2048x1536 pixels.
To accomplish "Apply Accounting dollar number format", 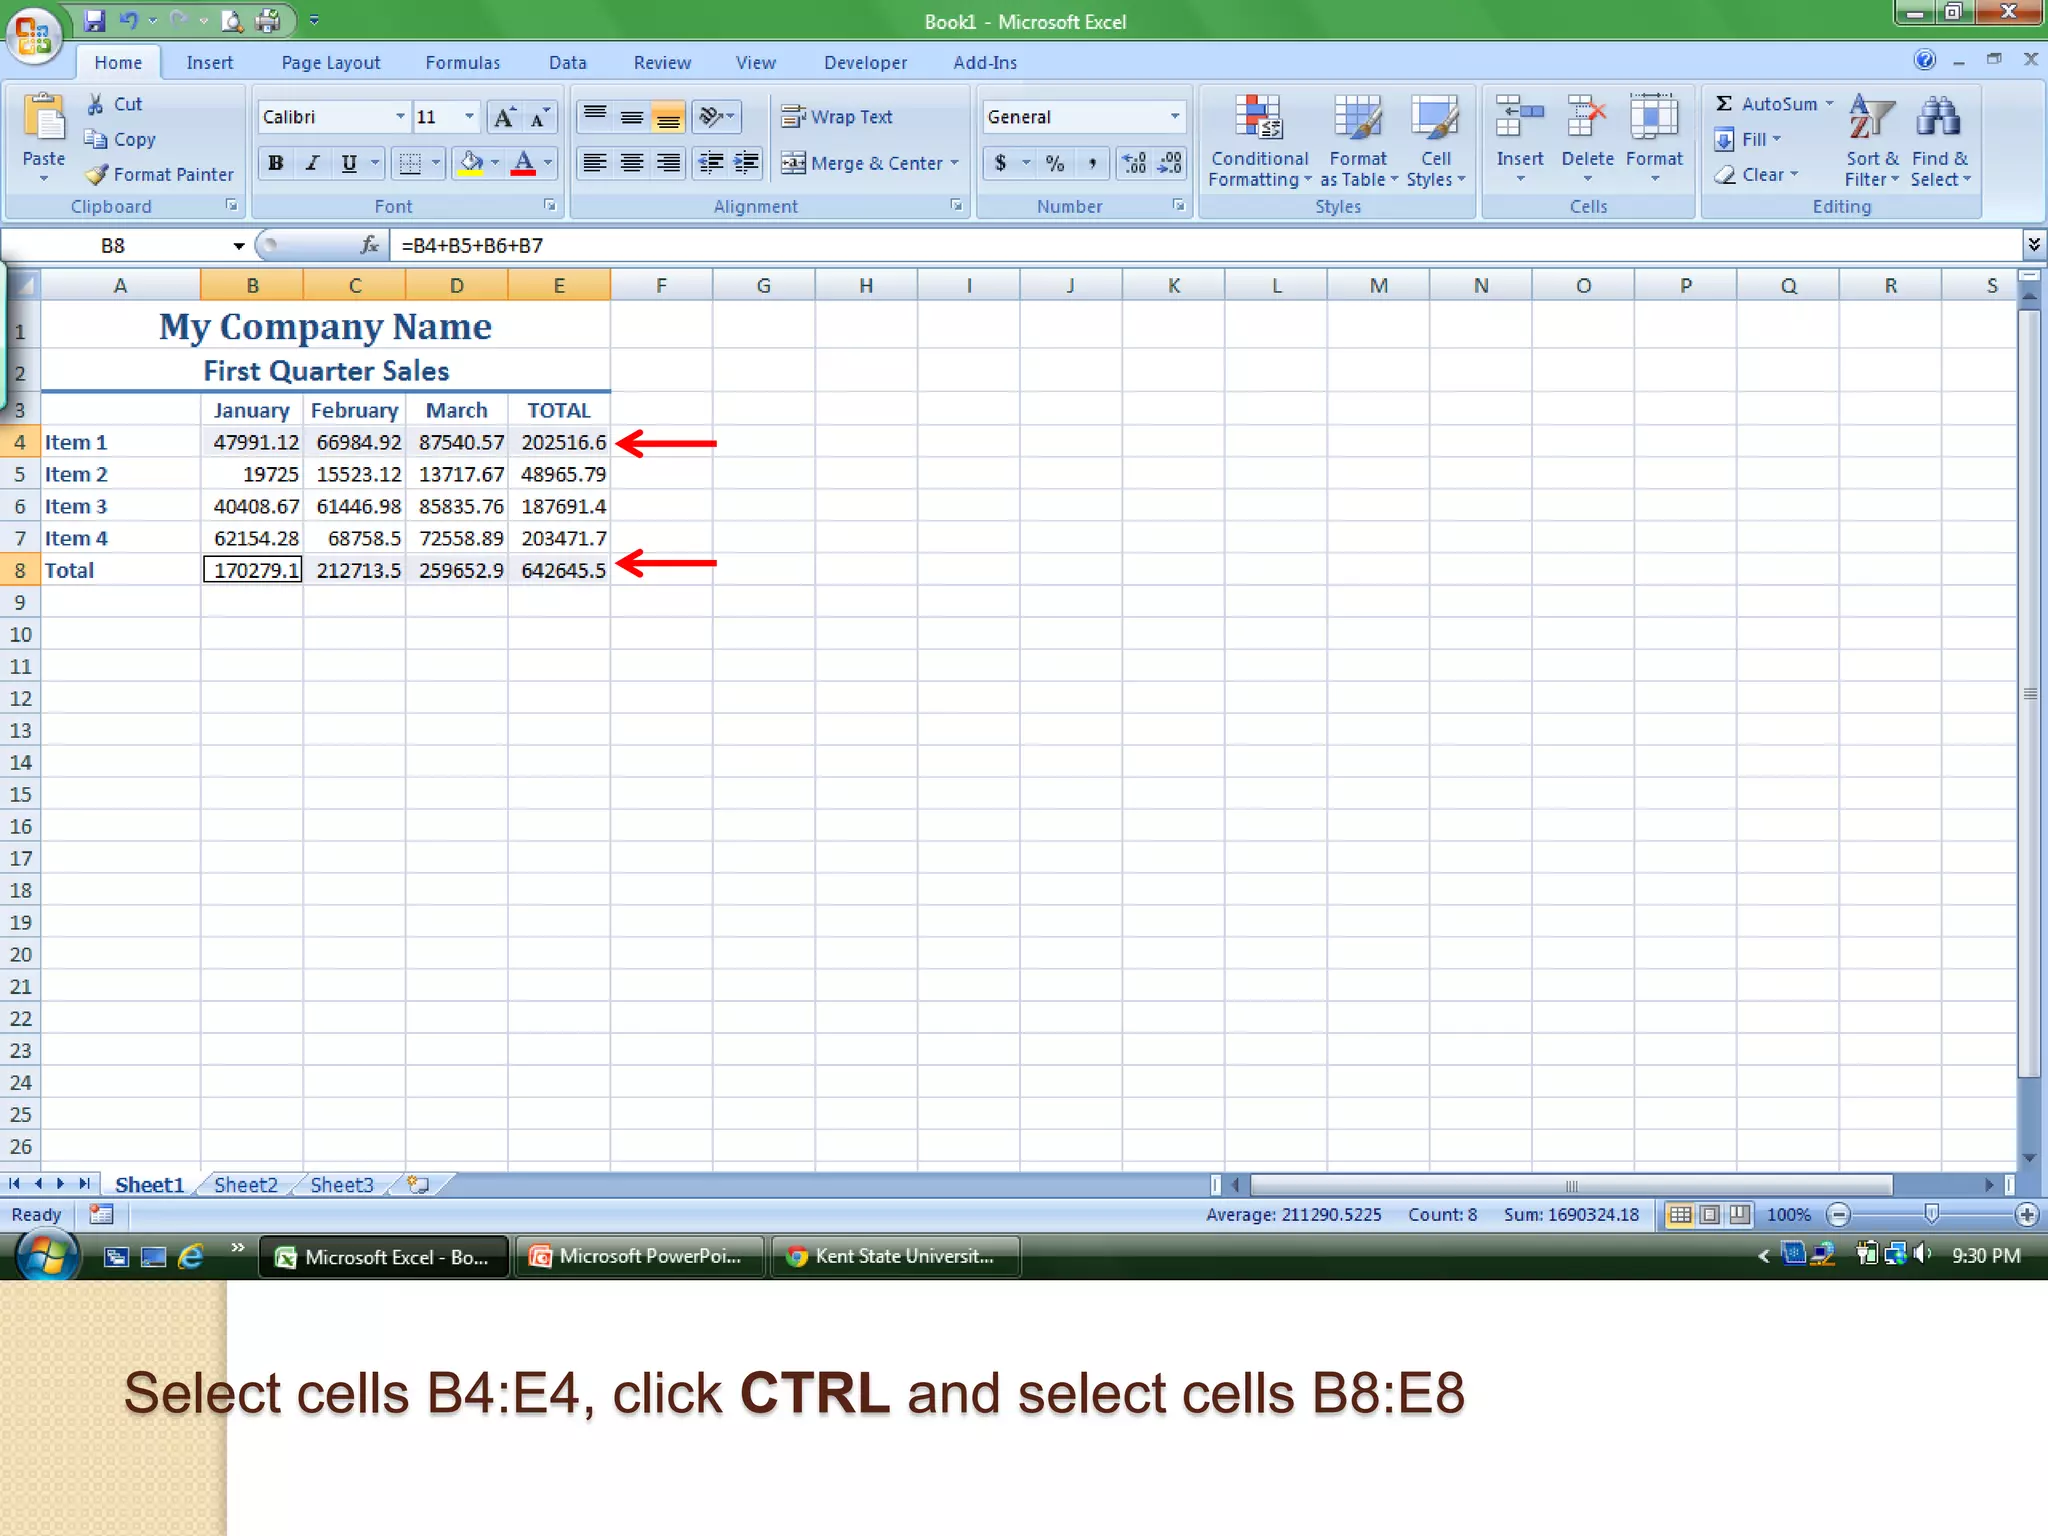I will pyautogui.click(x=1000, y=163).
